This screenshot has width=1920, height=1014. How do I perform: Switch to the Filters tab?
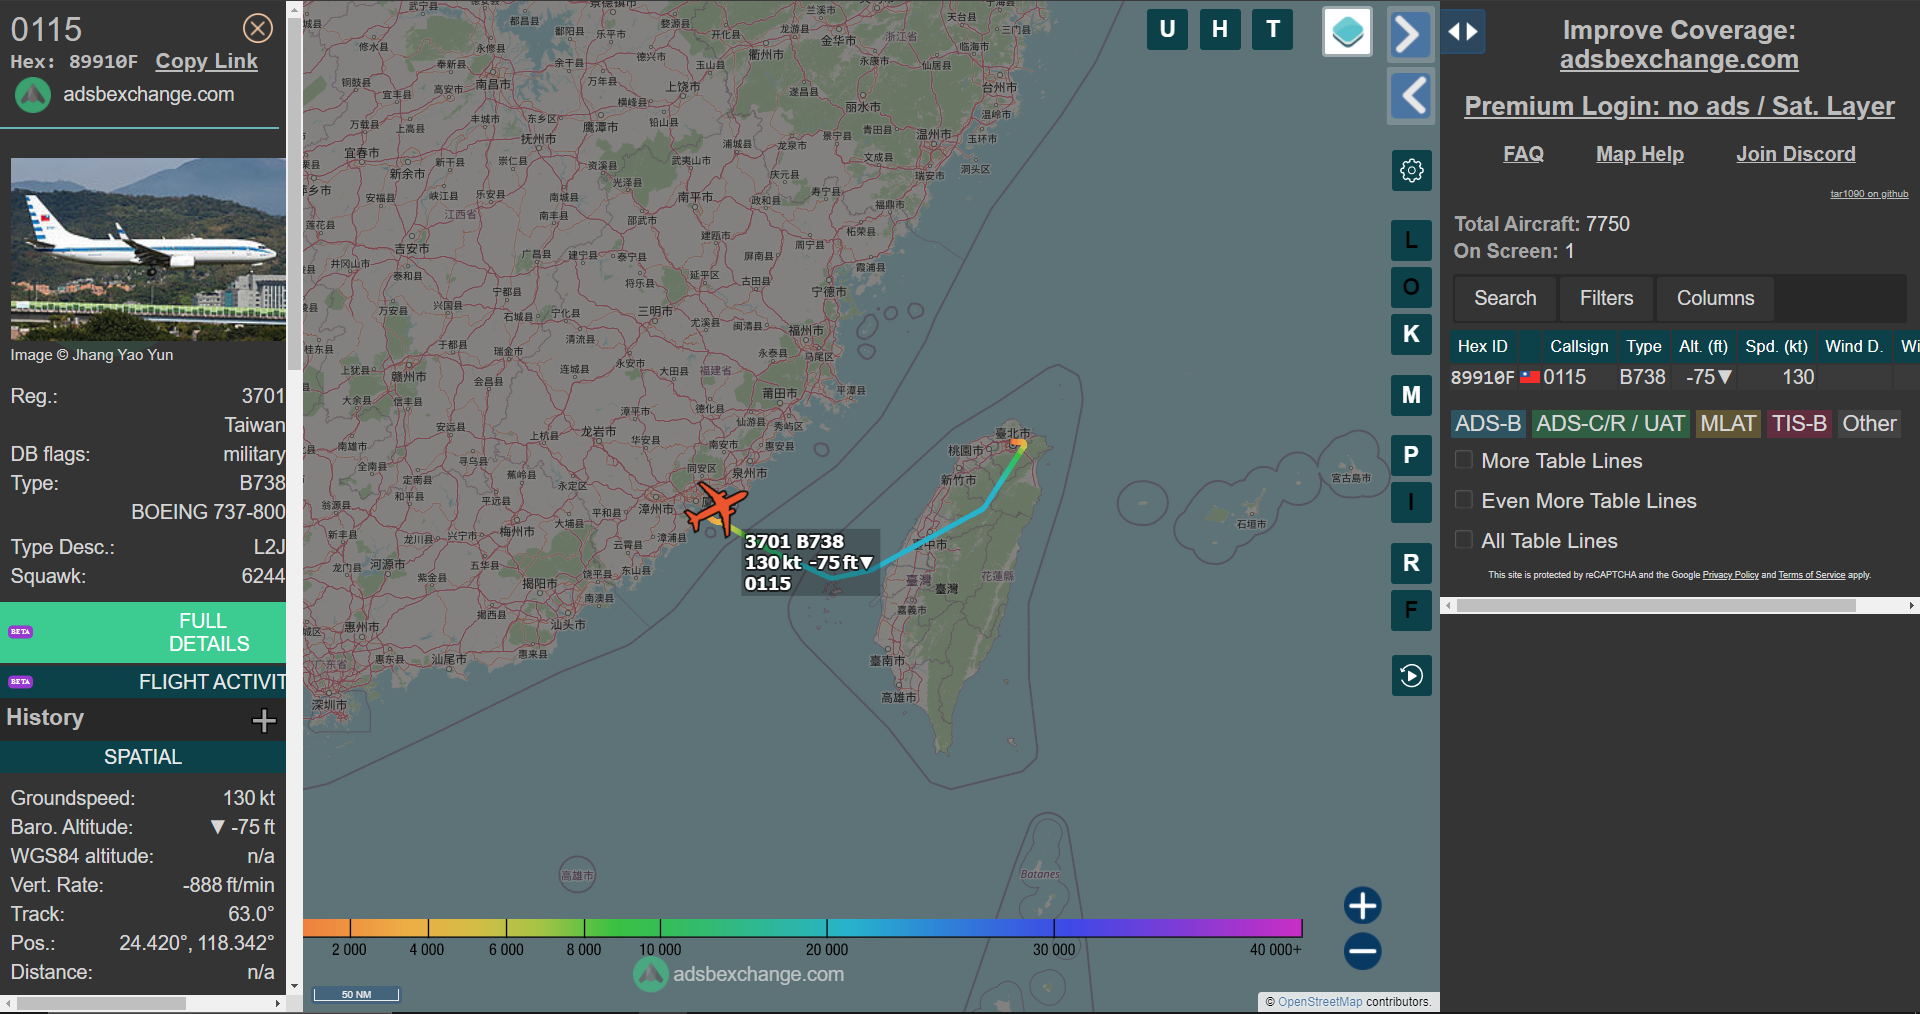tap(1606, 298)
